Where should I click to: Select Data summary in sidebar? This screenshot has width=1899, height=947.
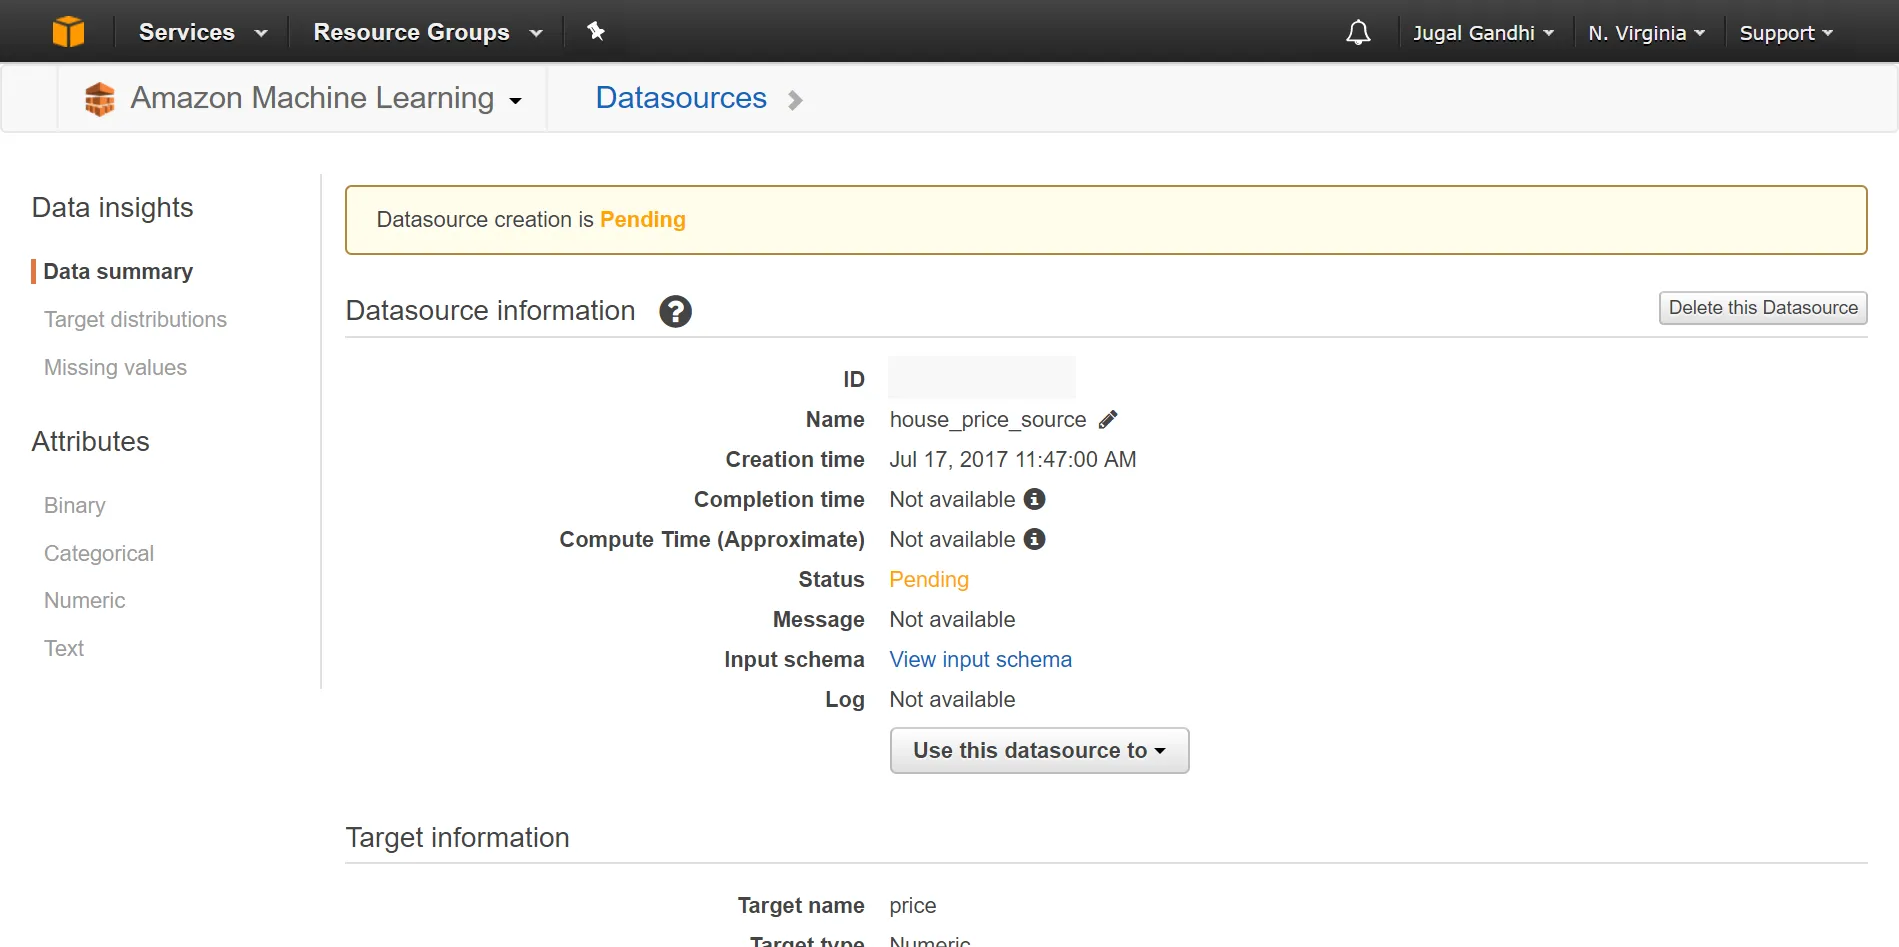pyautogui.click(x=118, y=271)
